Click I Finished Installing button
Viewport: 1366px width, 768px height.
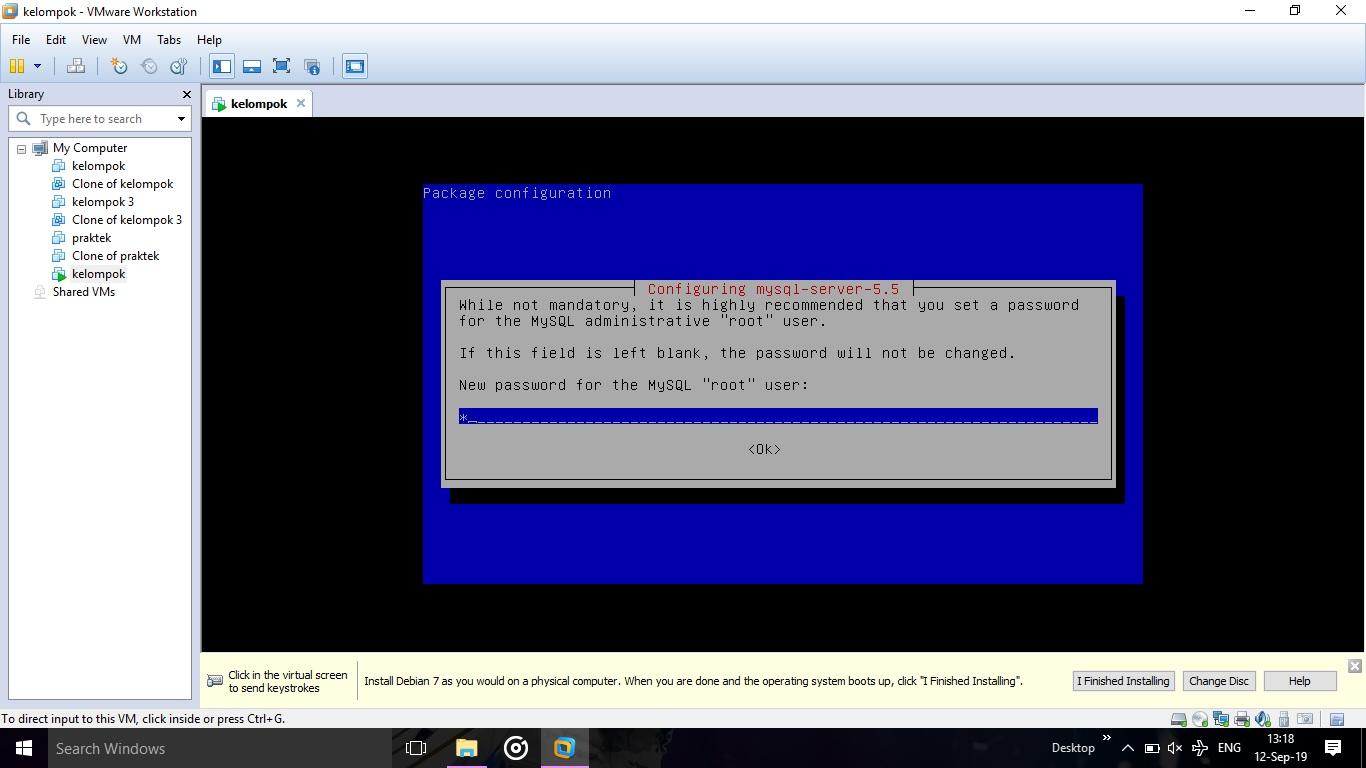click(x=1123, y=681)
